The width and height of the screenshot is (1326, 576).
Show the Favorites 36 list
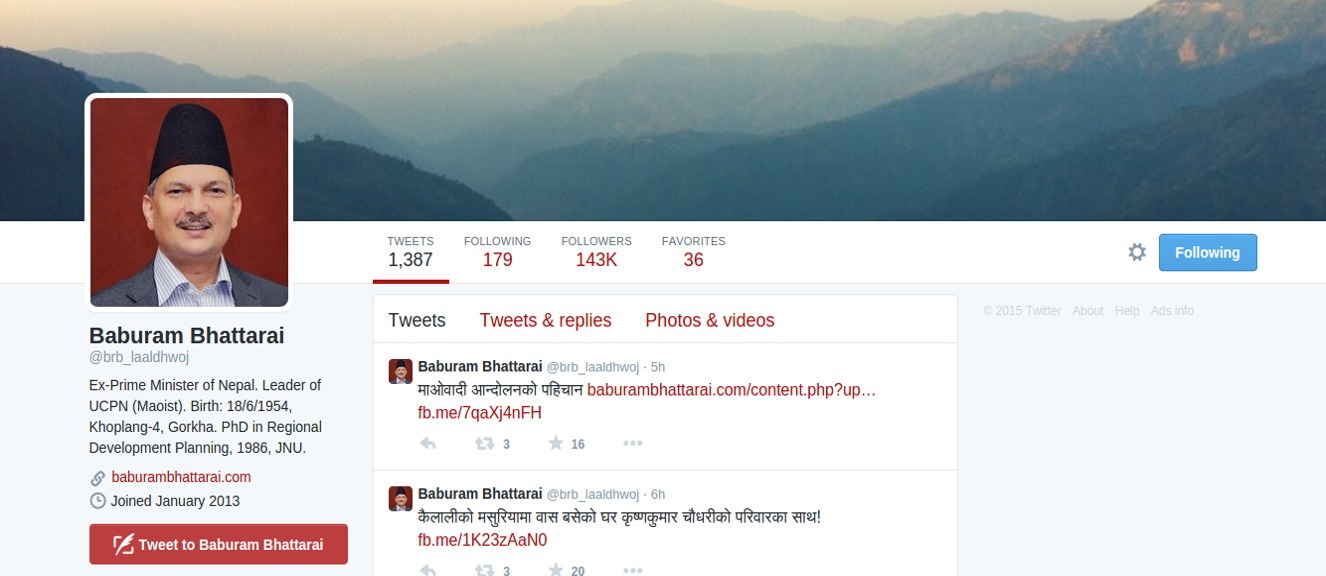click(x=693, y=252)
